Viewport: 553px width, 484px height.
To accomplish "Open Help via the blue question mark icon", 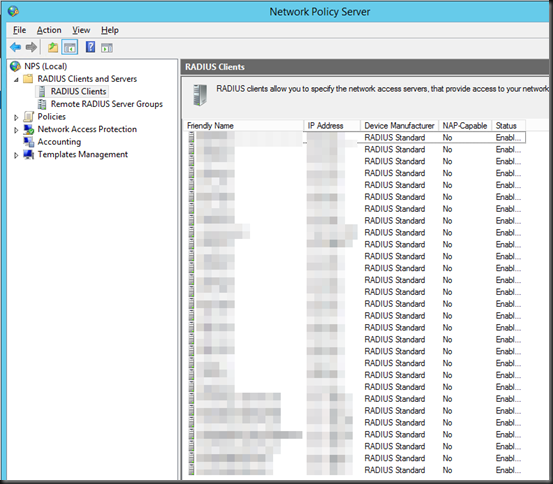I will point(90,47).
